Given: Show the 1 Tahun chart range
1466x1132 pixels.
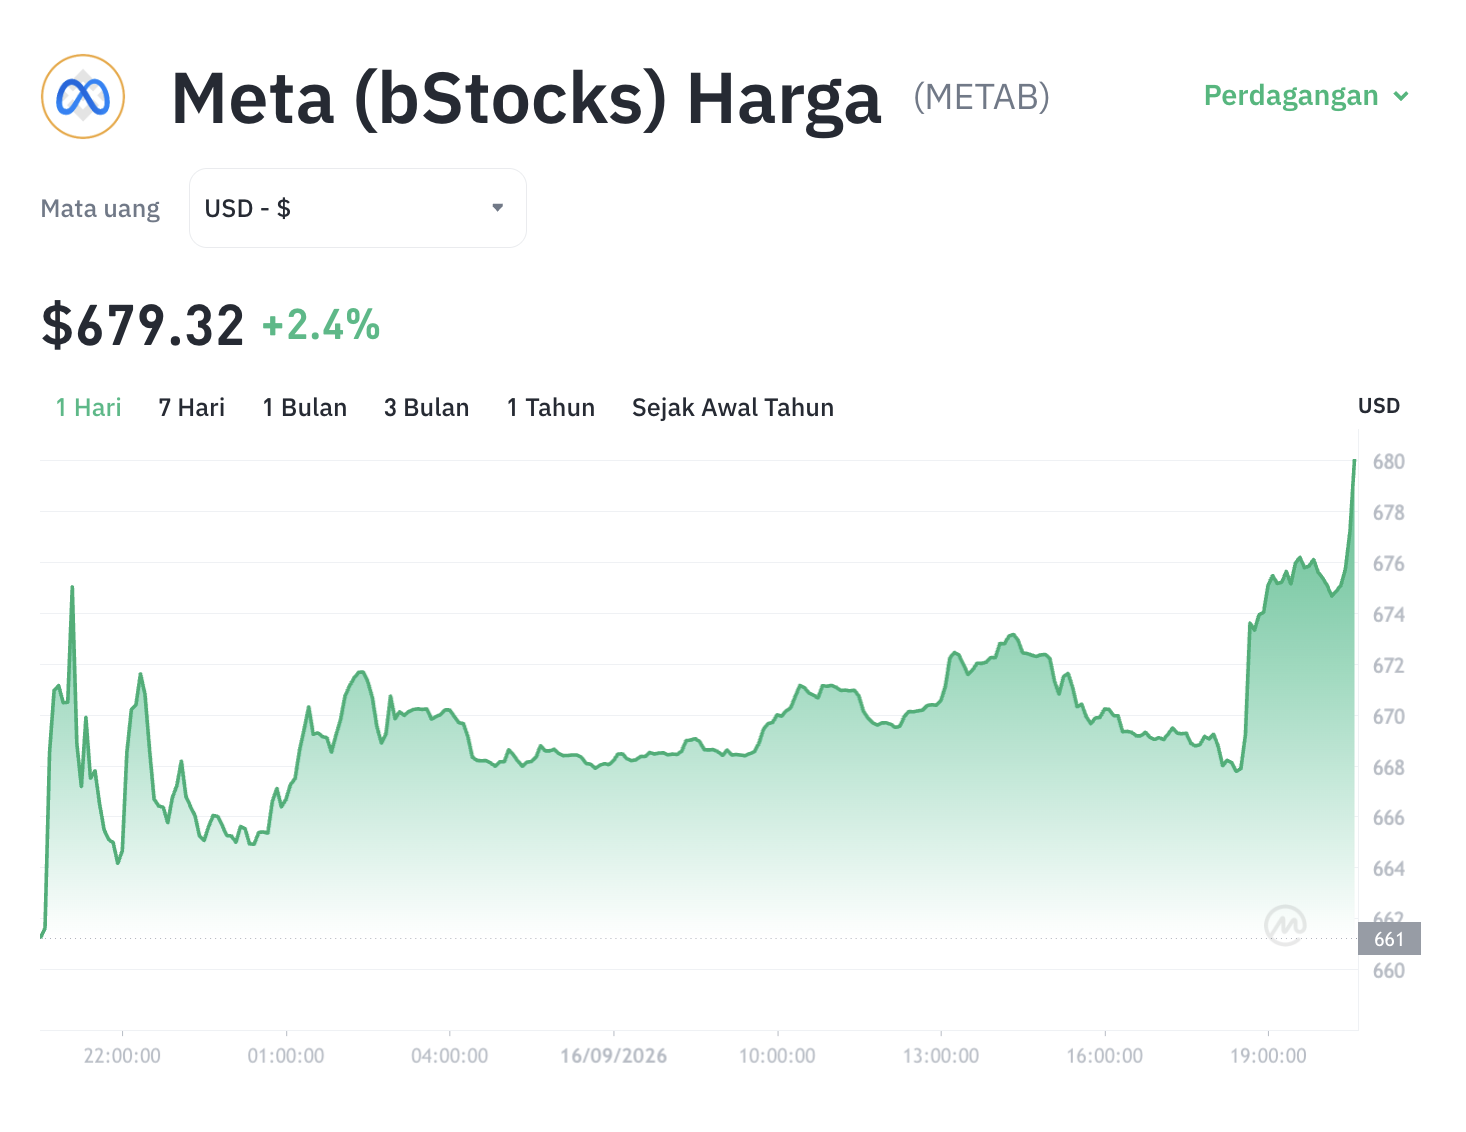Looking at the screenshot, I should pyautogui.click(x=551, y=408).
